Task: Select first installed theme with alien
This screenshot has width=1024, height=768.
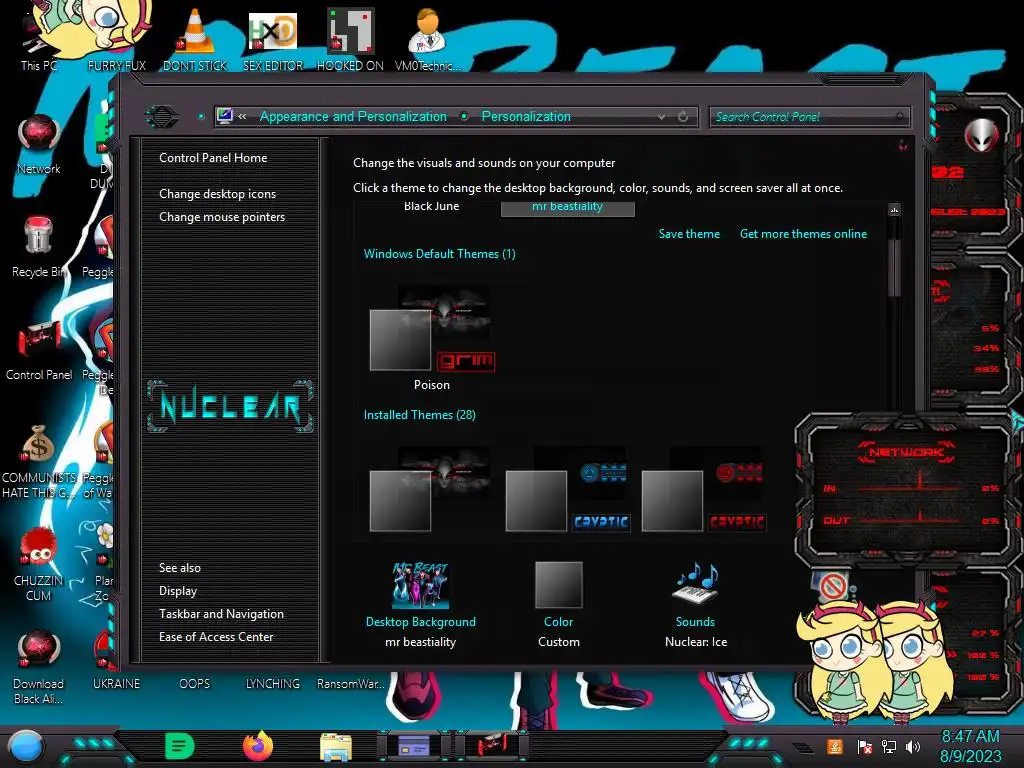Action: click(432, 490)
